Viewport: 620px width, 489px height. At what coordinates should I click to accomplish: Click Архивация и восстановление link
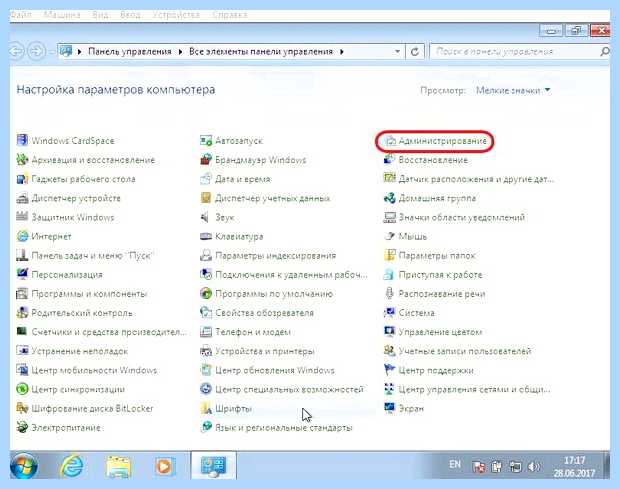[93, 160]
